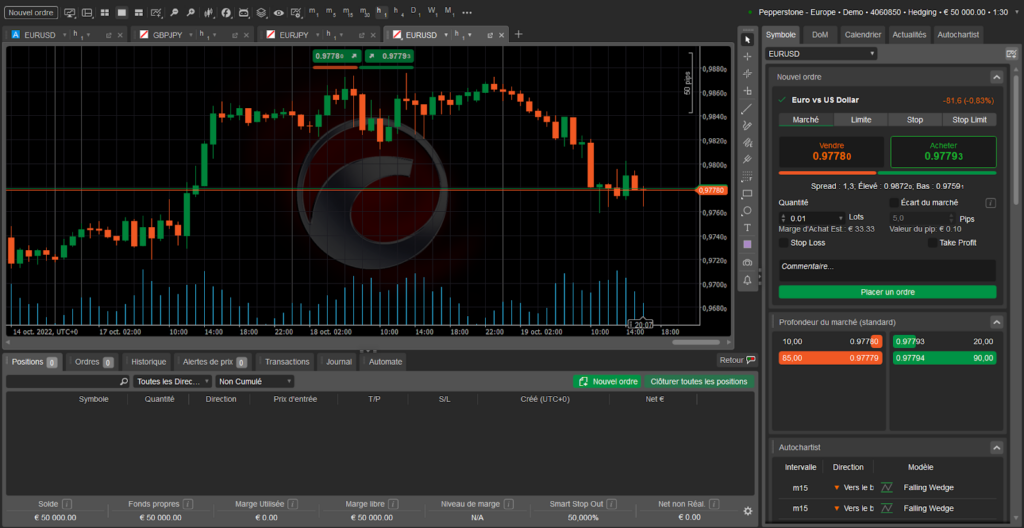Viewport: 1024px width, 528px height.
Task: Select the ellipse shape drawing tool
Action: pyautogui.click(x=748, y=211)
